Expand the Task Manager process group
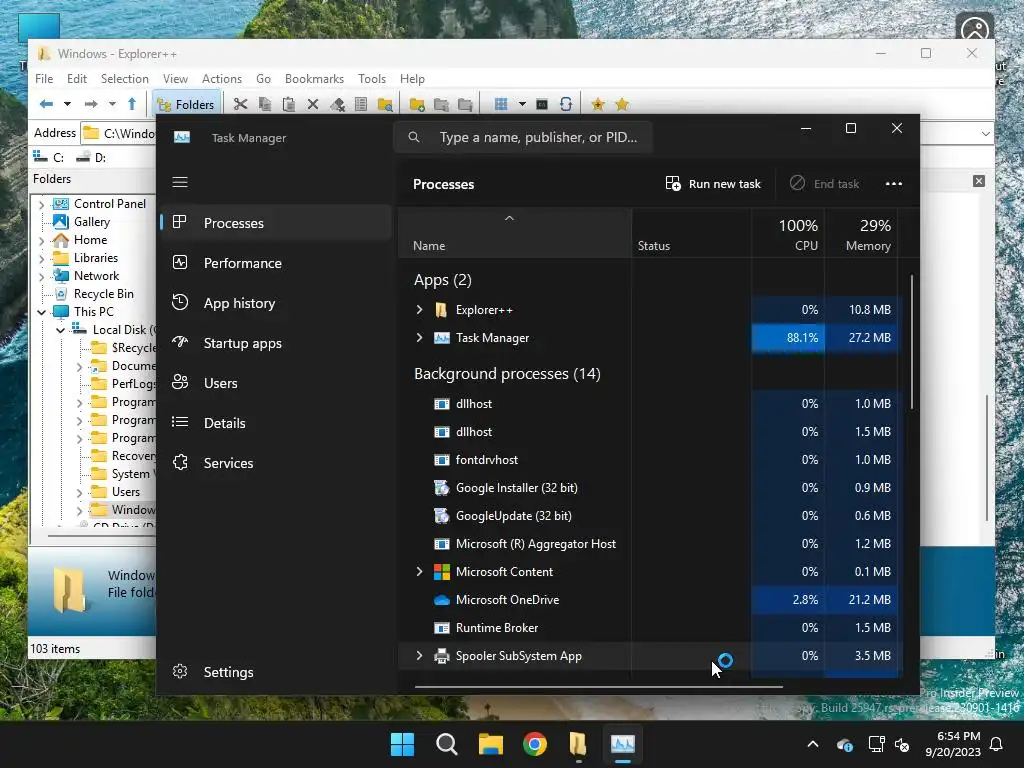The width and height of the screenshot is (1024, 768). click(419, 338)
